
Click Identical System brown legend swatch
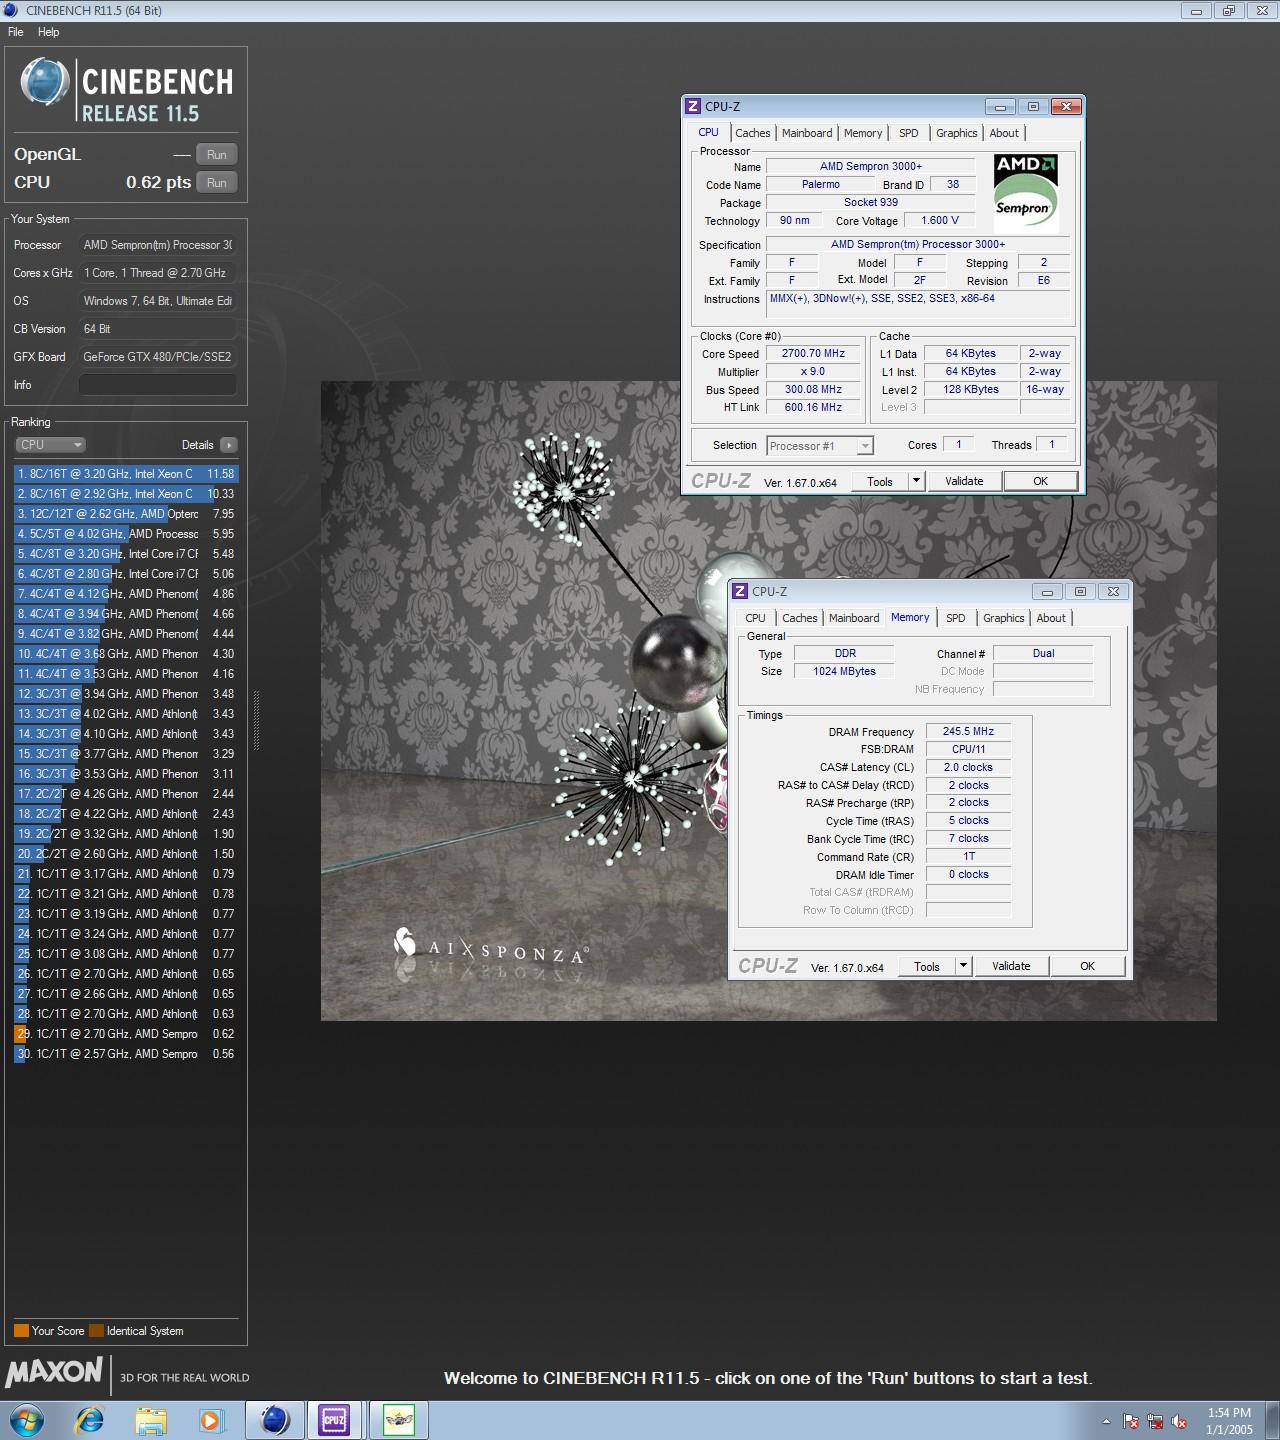tap(96, 1331)
